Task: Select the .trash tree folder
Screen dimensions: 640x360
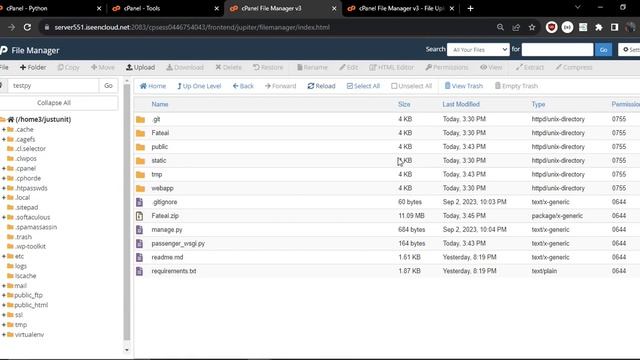Action: coord(23,237)
